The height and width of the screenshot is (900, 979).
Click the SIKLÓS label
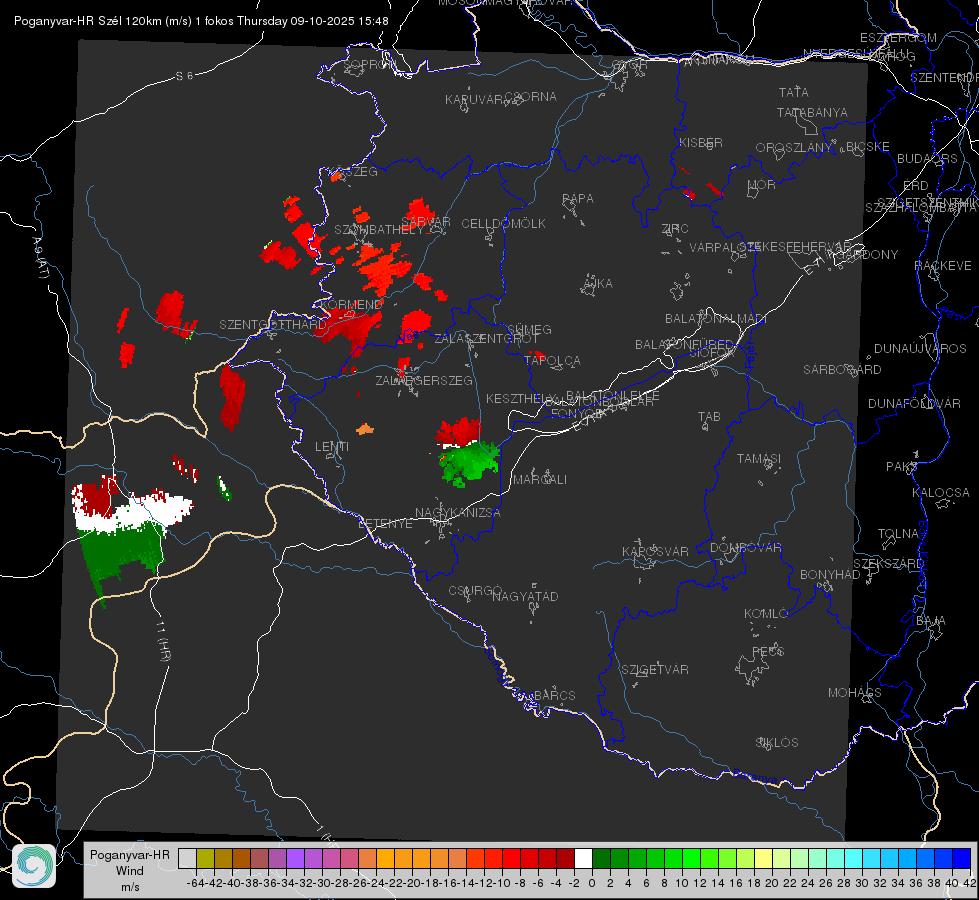(777, 743)
